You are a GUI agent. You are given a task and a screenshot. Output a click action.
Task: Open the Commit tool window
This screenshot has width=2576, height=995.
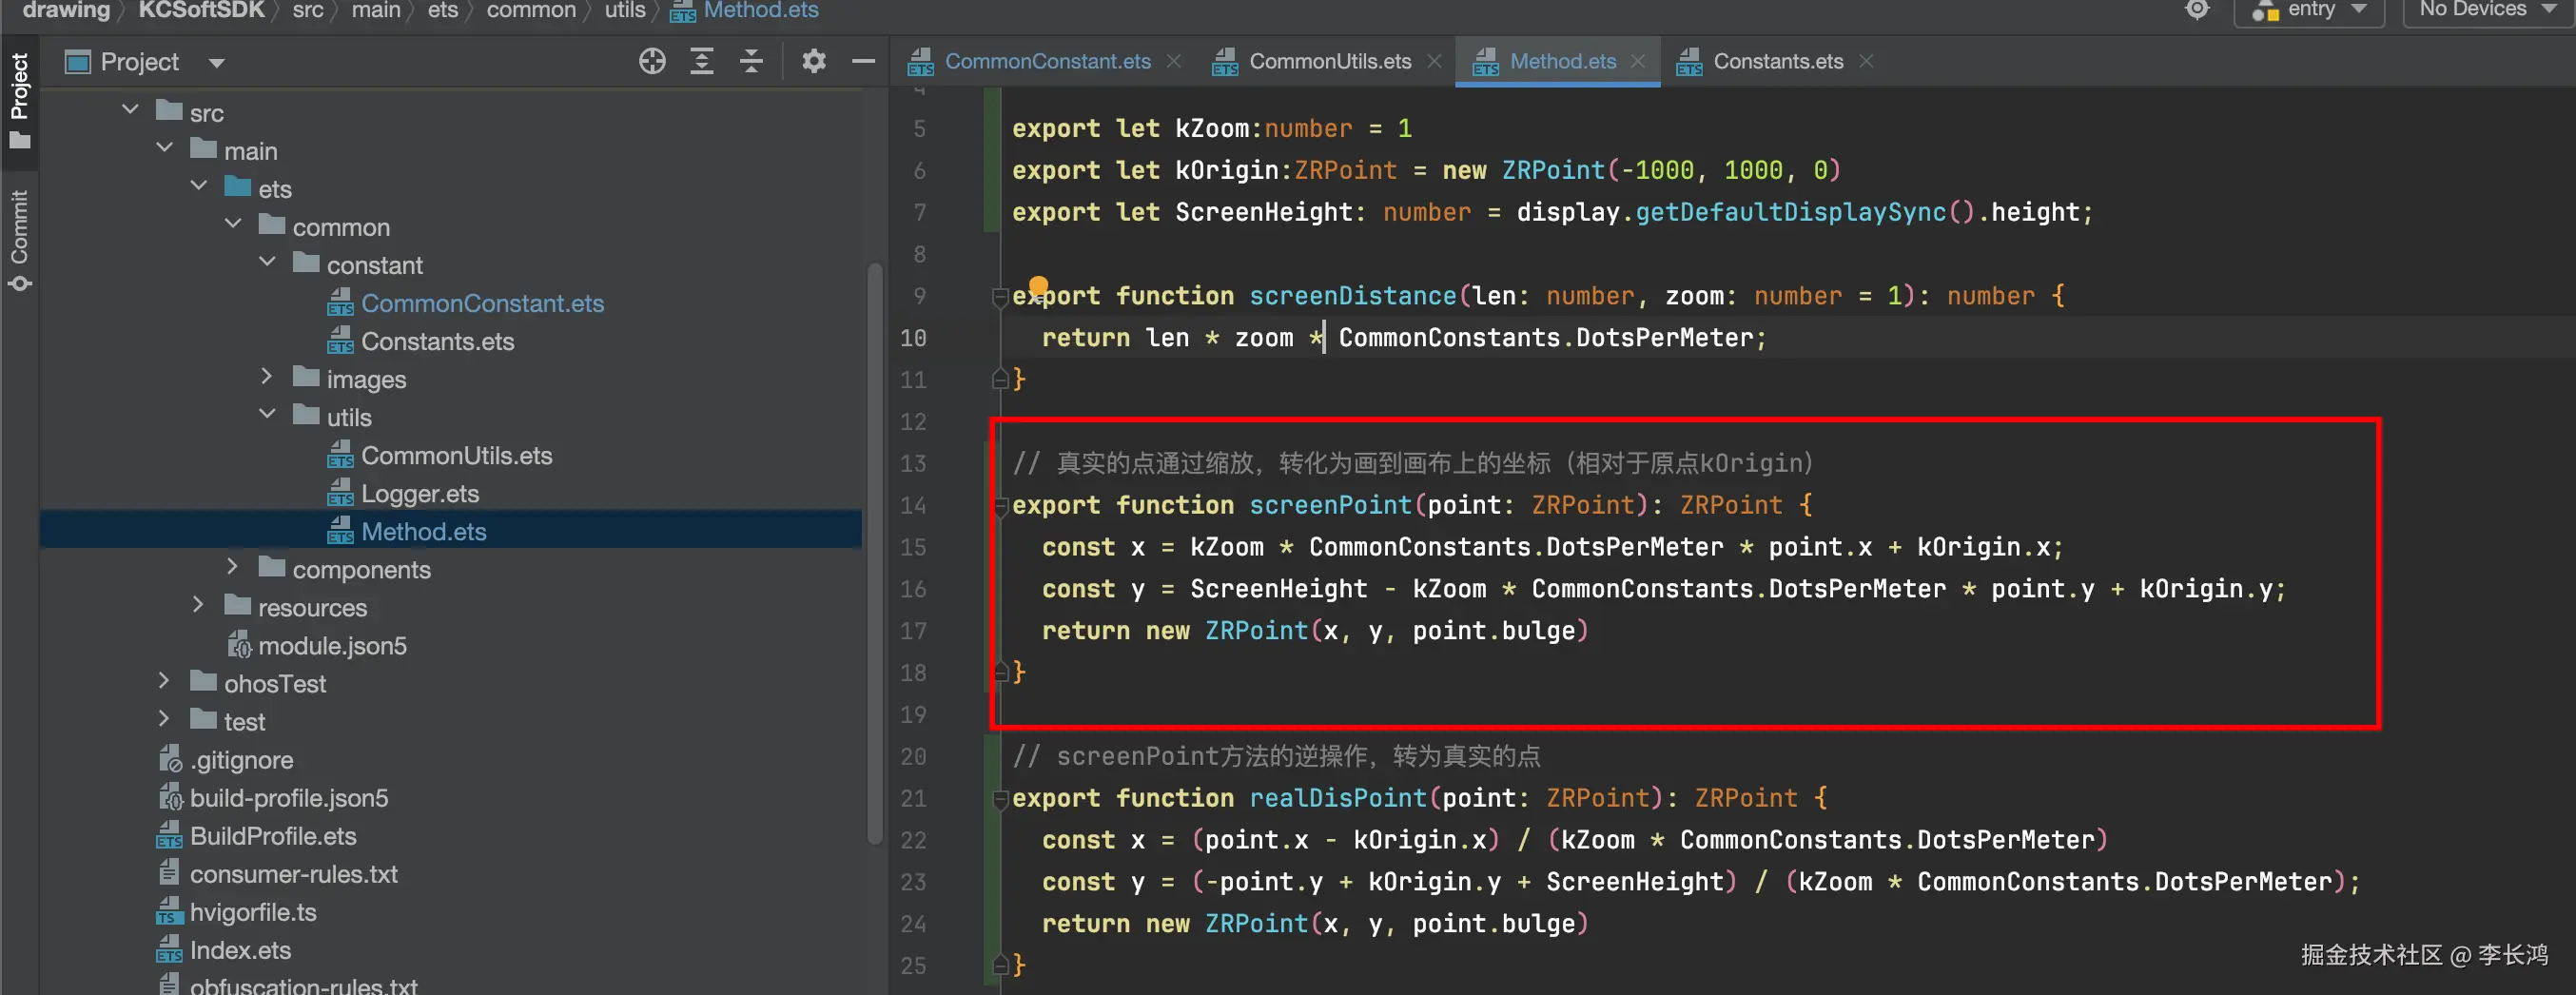[x=19, y=240]
